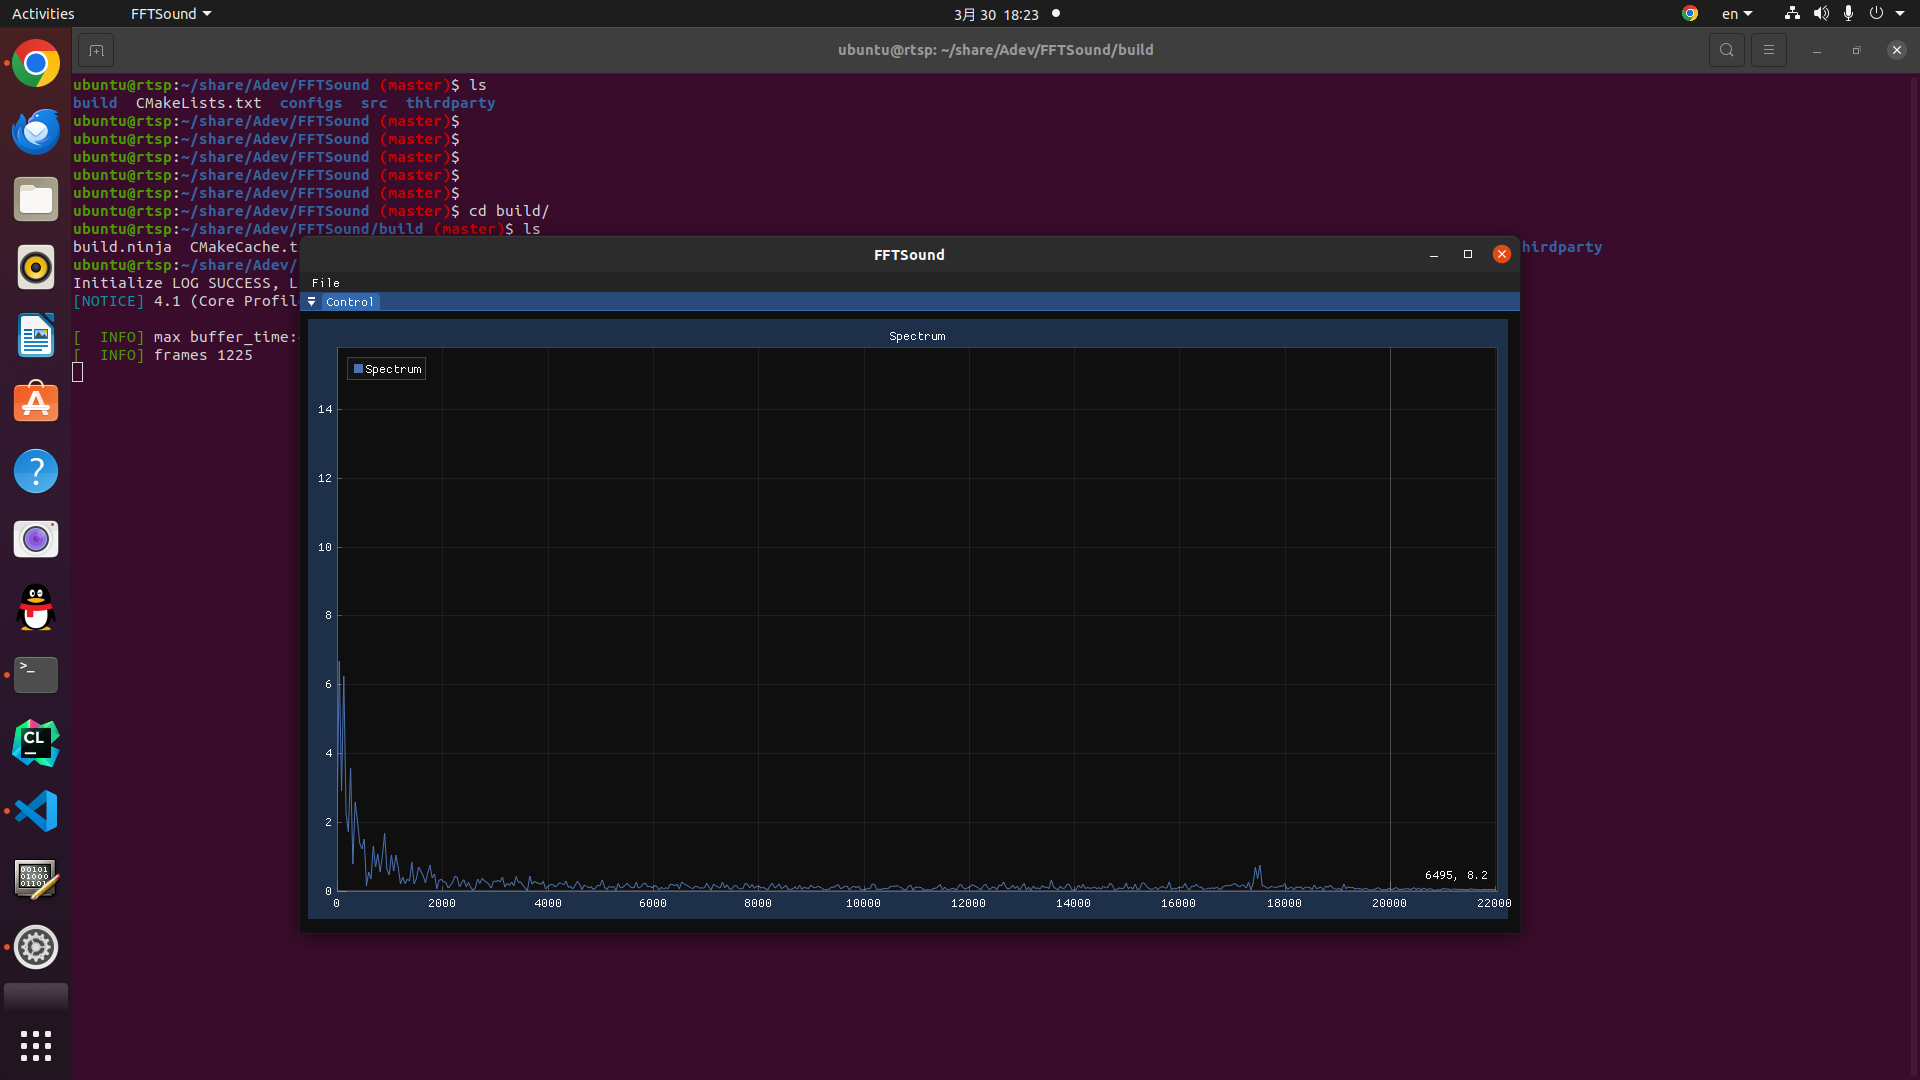Maximize the FFTSound window
Screen dimensions: 1920x1080
click(x=1468, y=255)
